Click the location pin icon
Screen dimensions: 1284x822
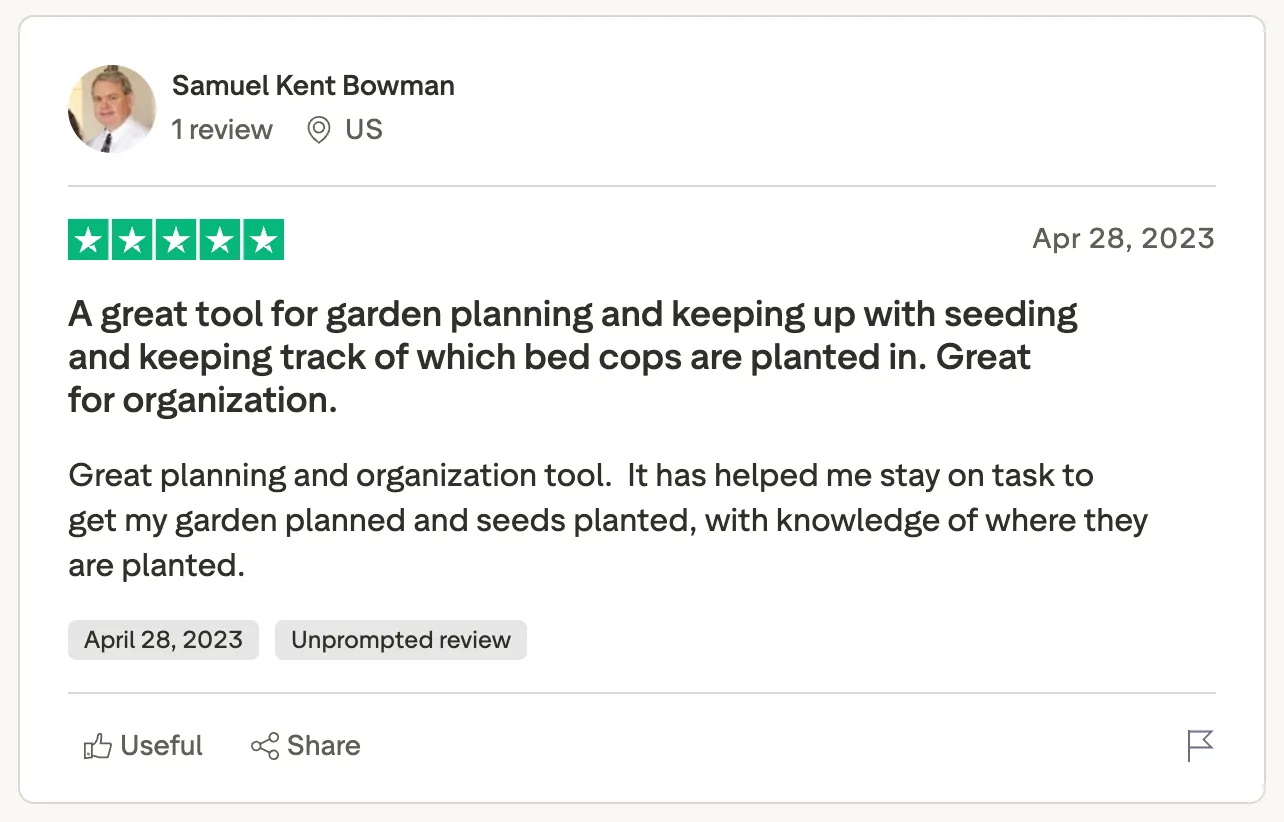pyautogui.click(x=319, y=130)
